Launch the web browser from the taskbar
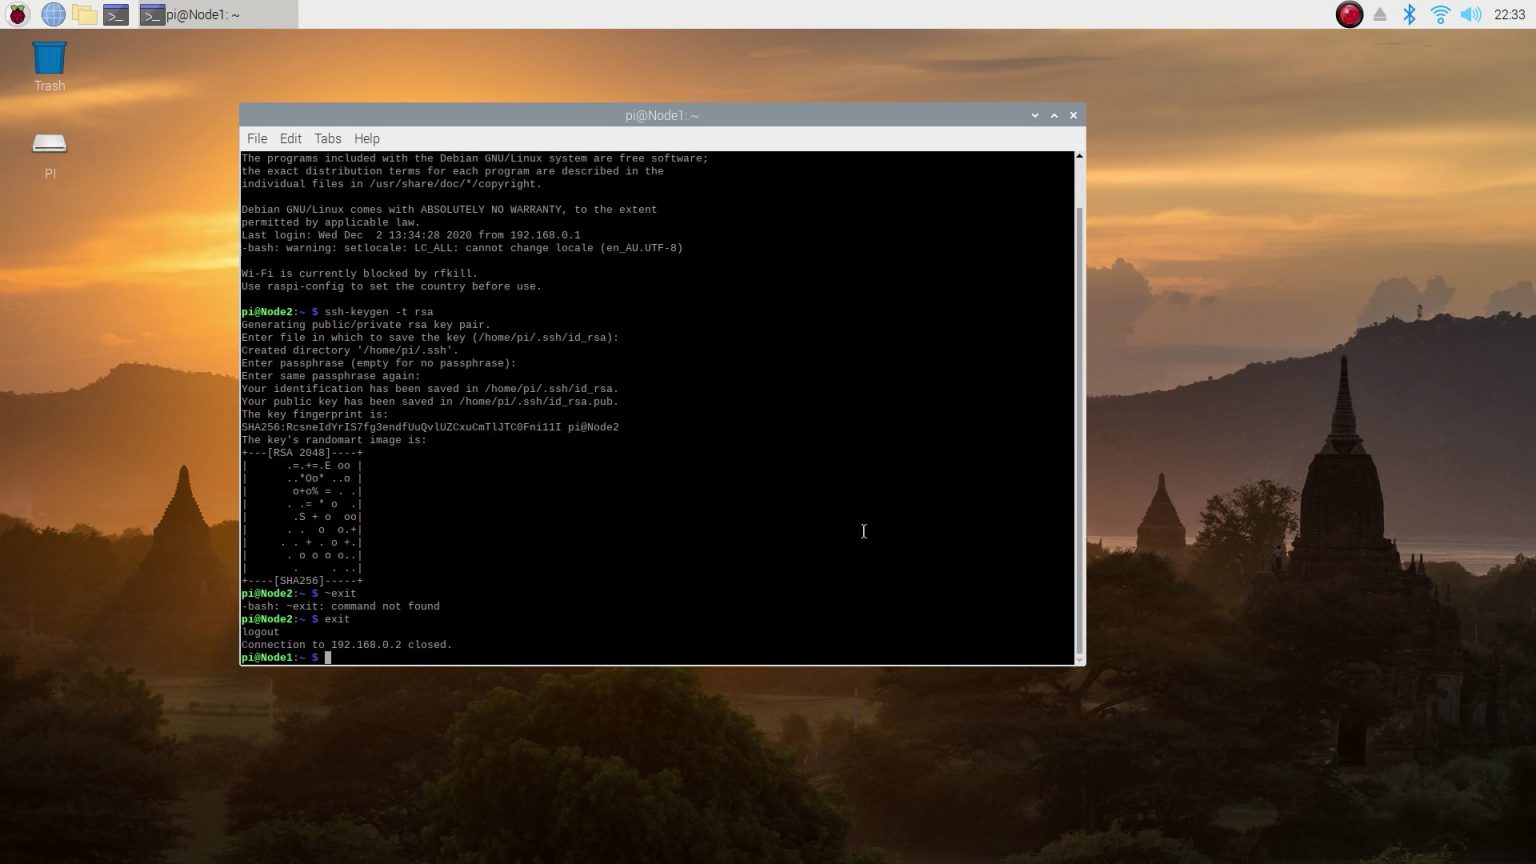The height and width of the screenshot is (864, 1536). tap(52, 14)
